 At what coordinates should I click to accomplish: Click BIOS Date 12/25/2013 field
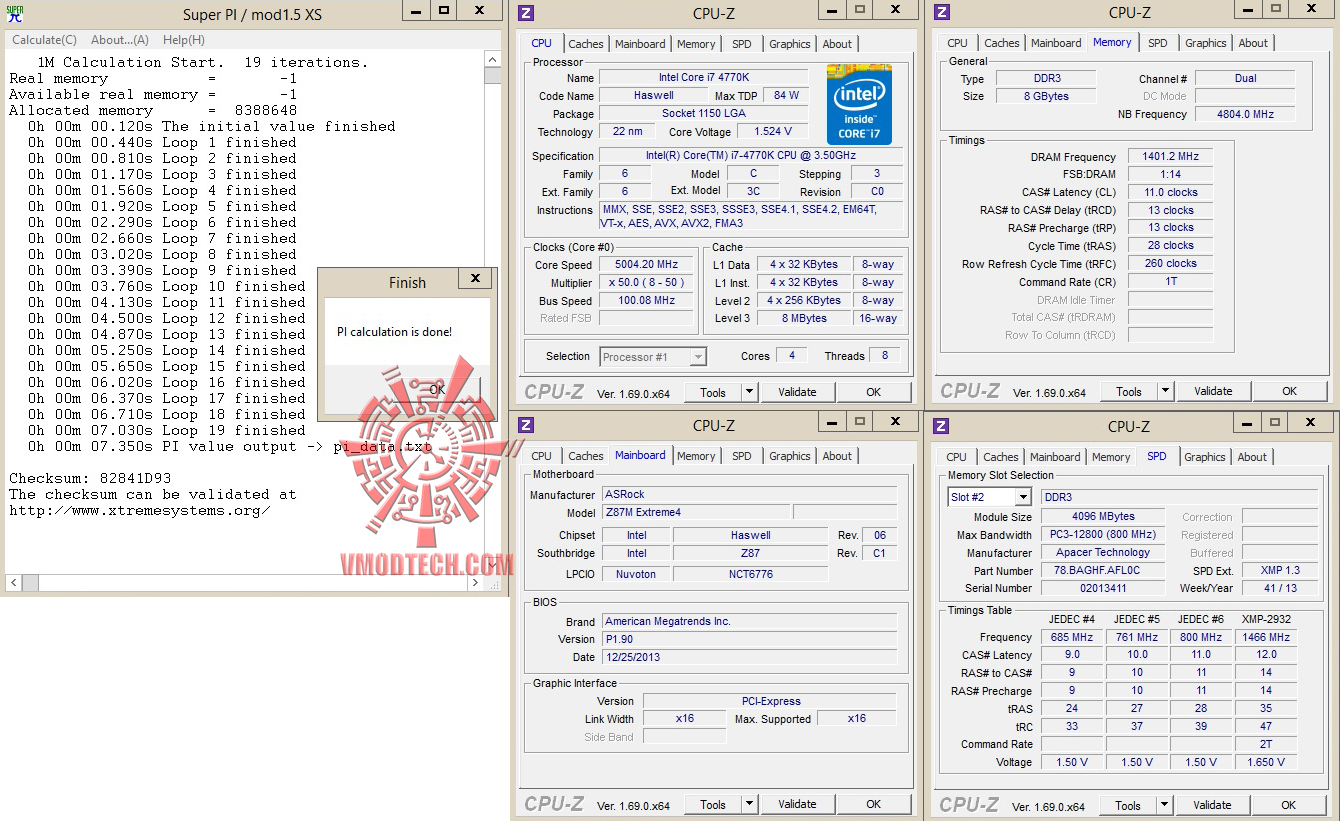point(749,657)
